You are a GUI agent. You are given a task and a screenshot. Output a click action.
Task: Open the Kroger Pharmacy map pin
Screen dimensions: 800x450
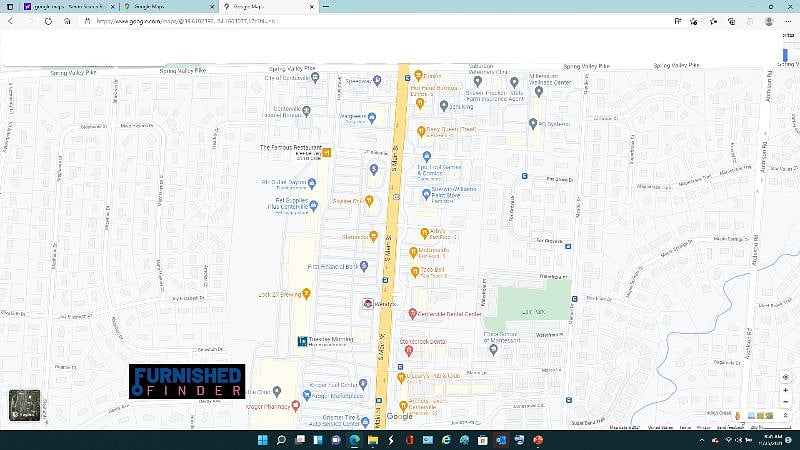[295, 406]
